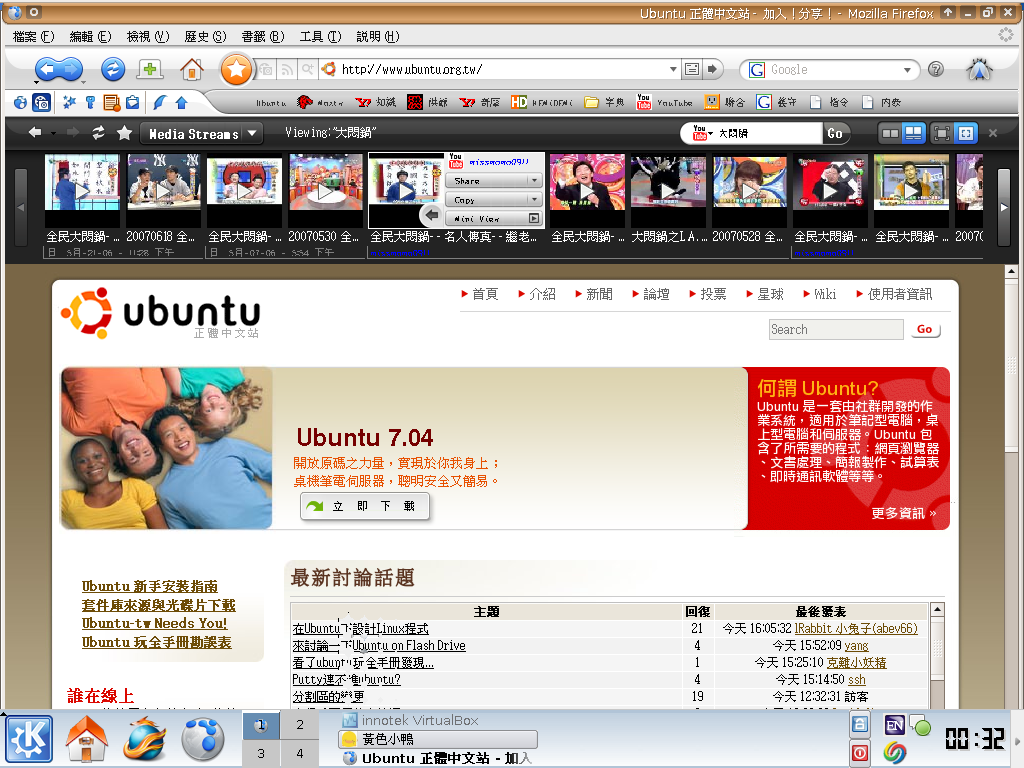Open 來討論一下Ubuntu on Flash Drive topic
Image resolution: width=1024 pixels, height=768 pixels.
pyautogui.click(x=379, y=646)
